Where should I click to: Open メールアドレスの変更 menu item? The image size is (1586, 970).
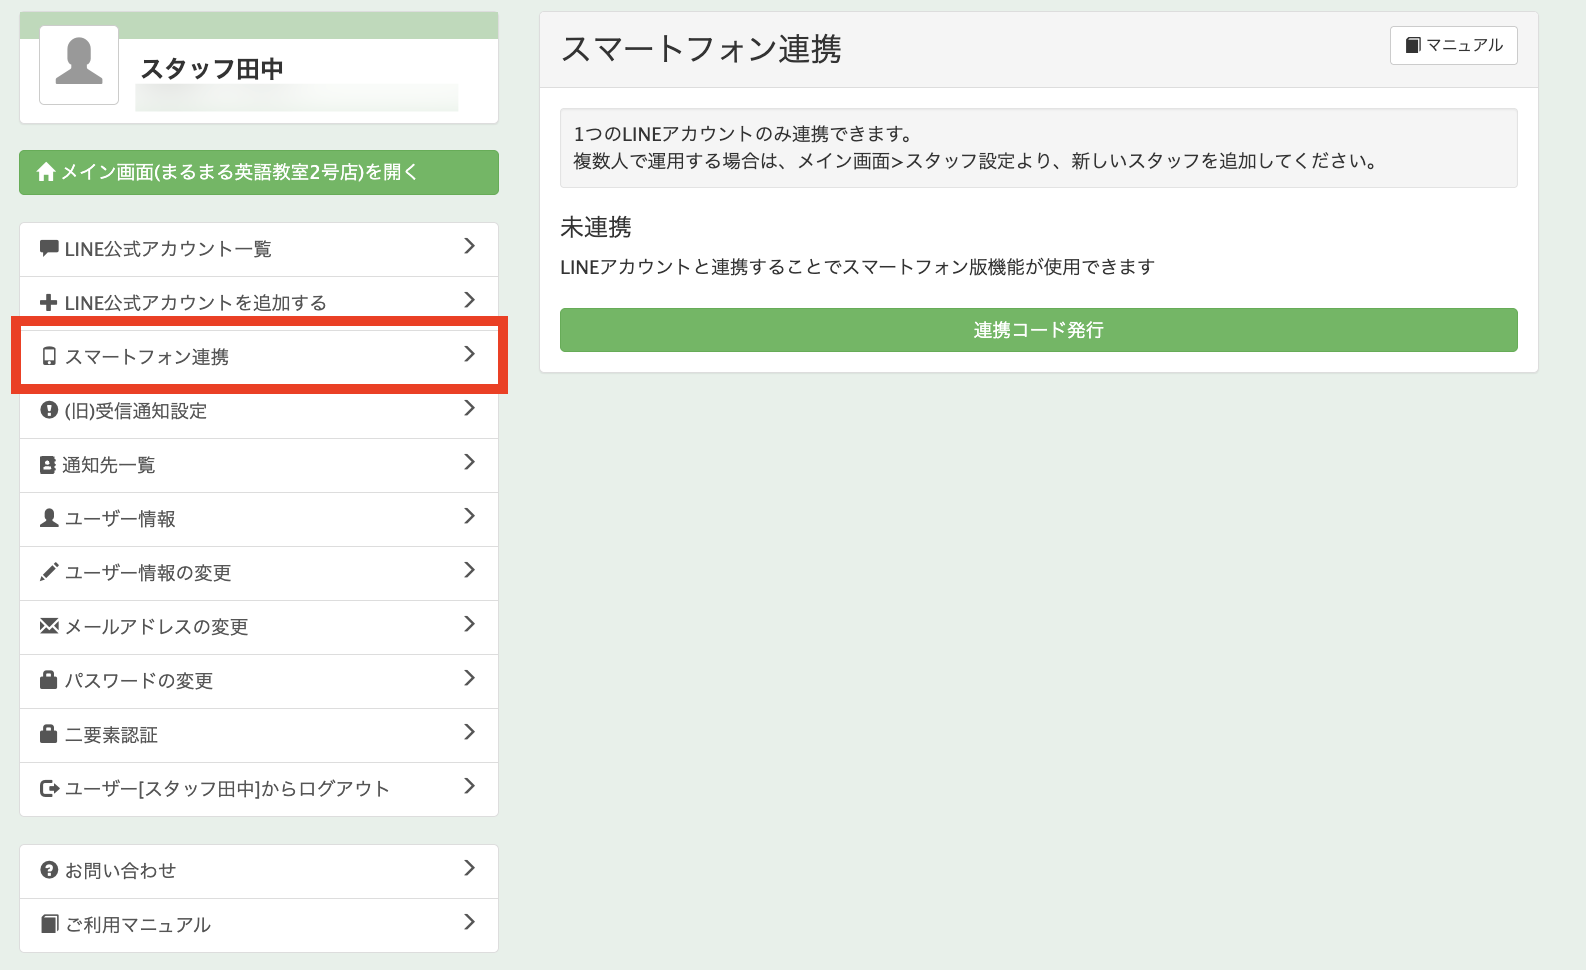pos(259,627)
